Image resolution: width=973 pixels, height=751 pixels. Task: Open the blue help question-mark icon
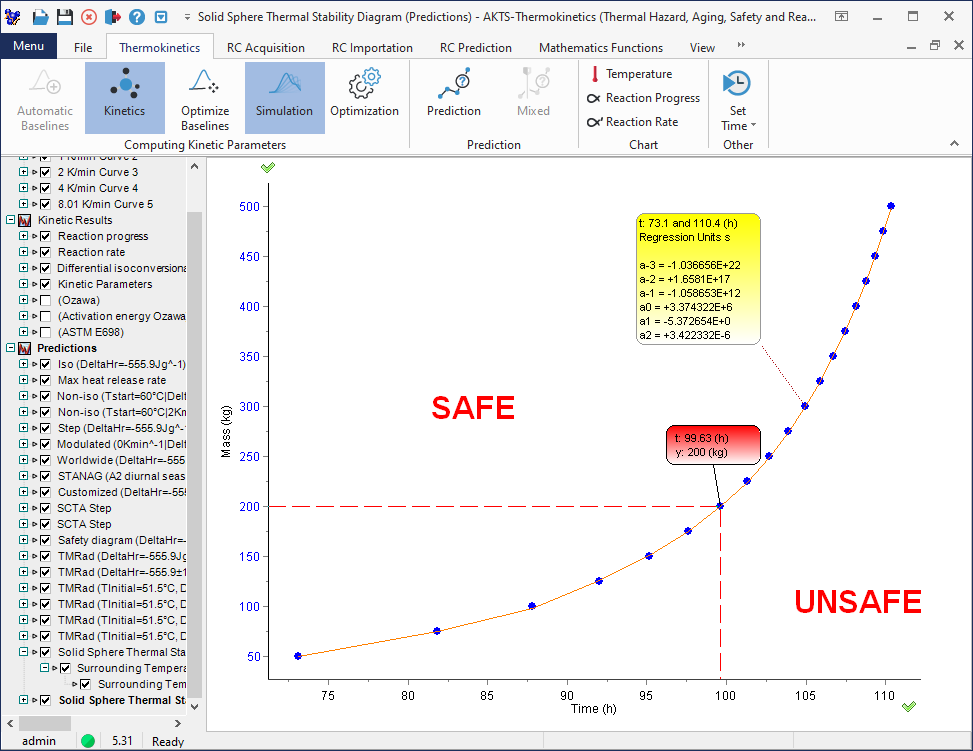click(x=137, y=17)
